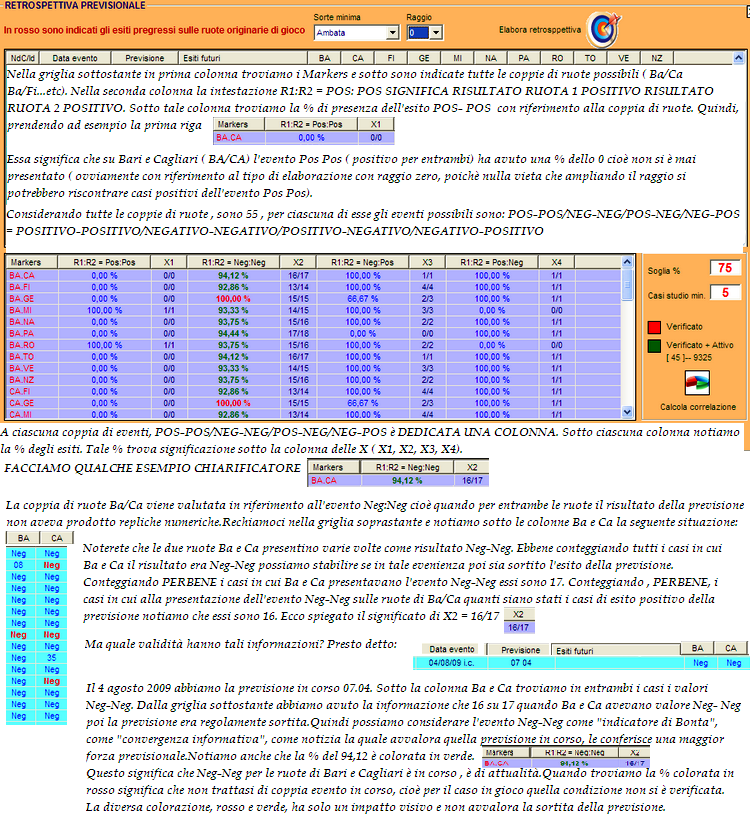Click the 100,00 % Pos:Pos cell for BA.MI

click(104, 310)
